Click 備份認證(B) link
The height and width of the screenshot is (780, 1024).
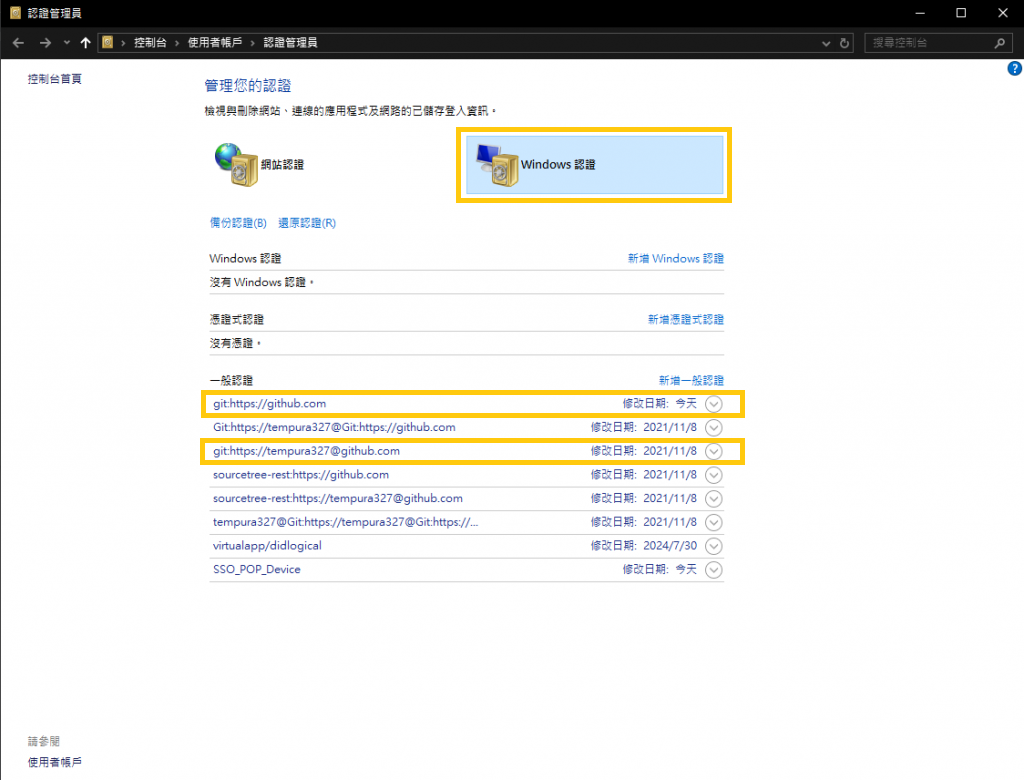238,223
